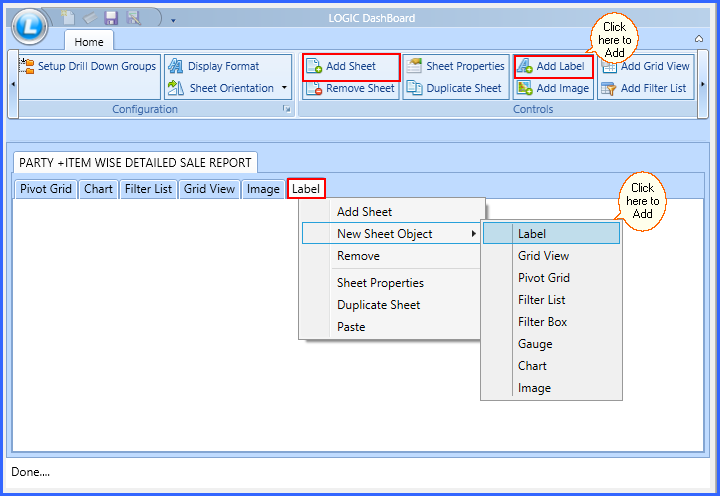
Task: Click the Remove Sheet icon
Action: tap(314, 88)
